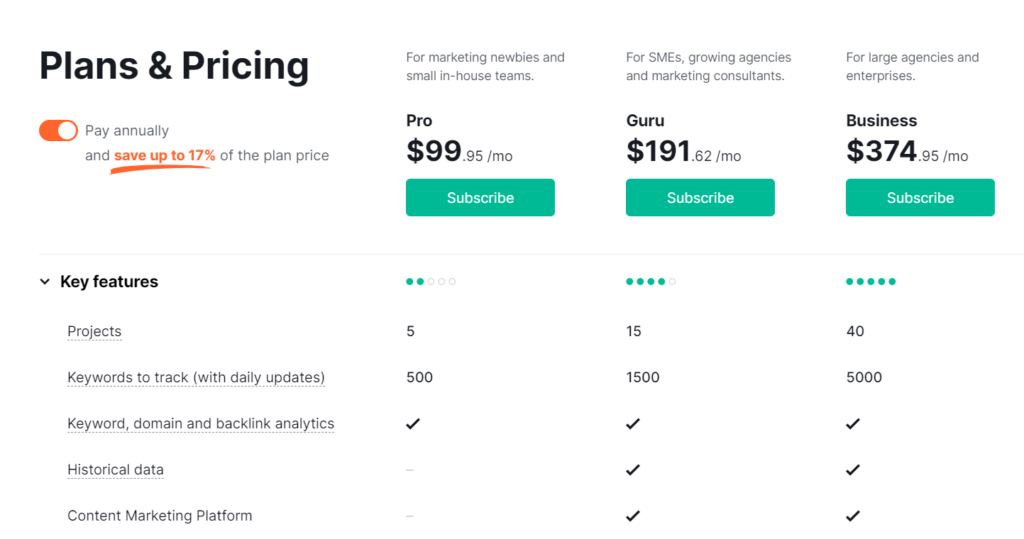Click Guru checkmark for Content Marketing Platform

click(633, 515)
